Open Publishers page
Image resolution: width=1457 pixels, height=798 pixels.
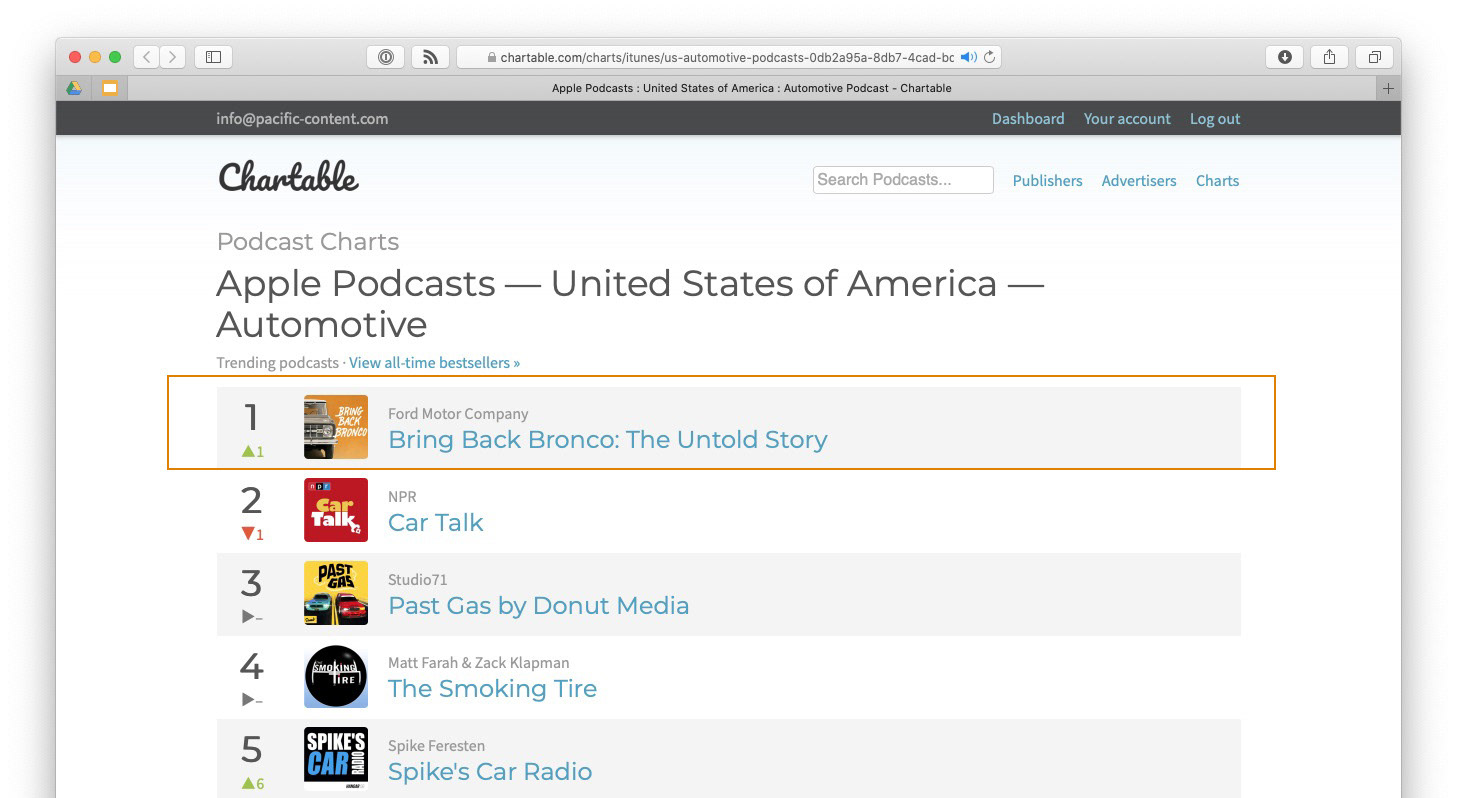[1047, 181]
